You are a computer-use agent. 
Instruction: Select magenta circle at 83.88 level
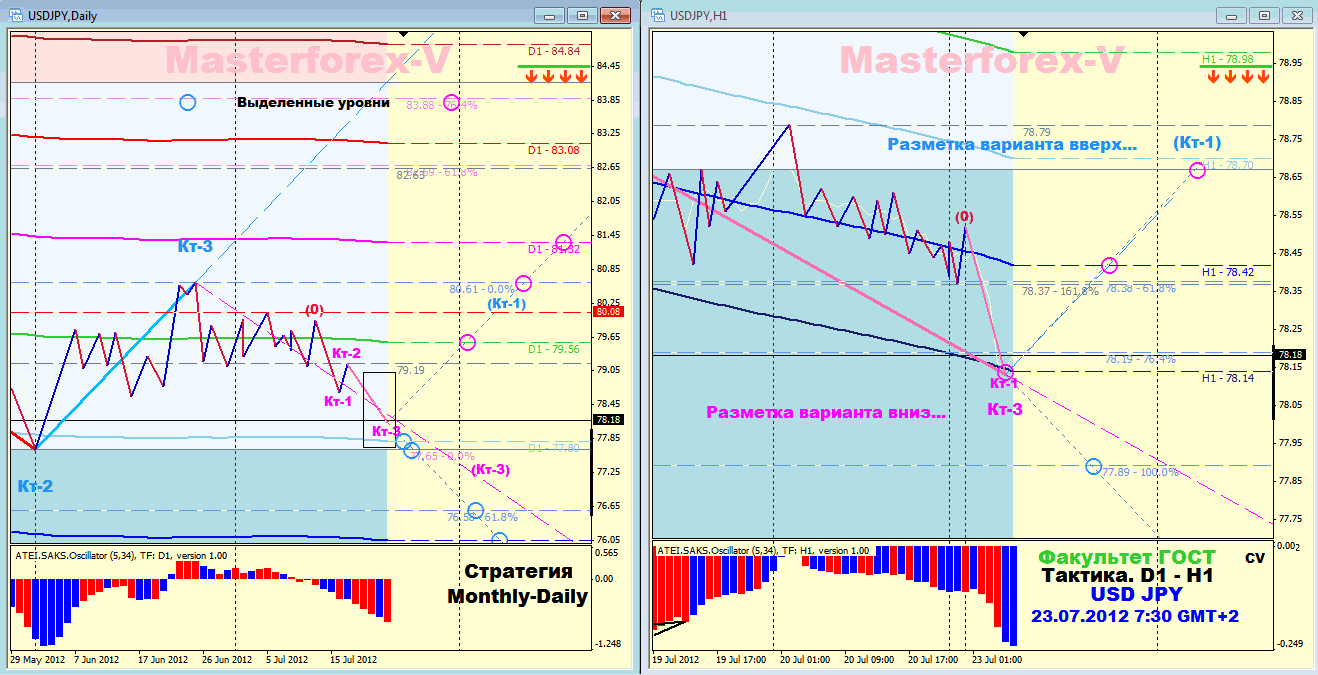point(451,103)
